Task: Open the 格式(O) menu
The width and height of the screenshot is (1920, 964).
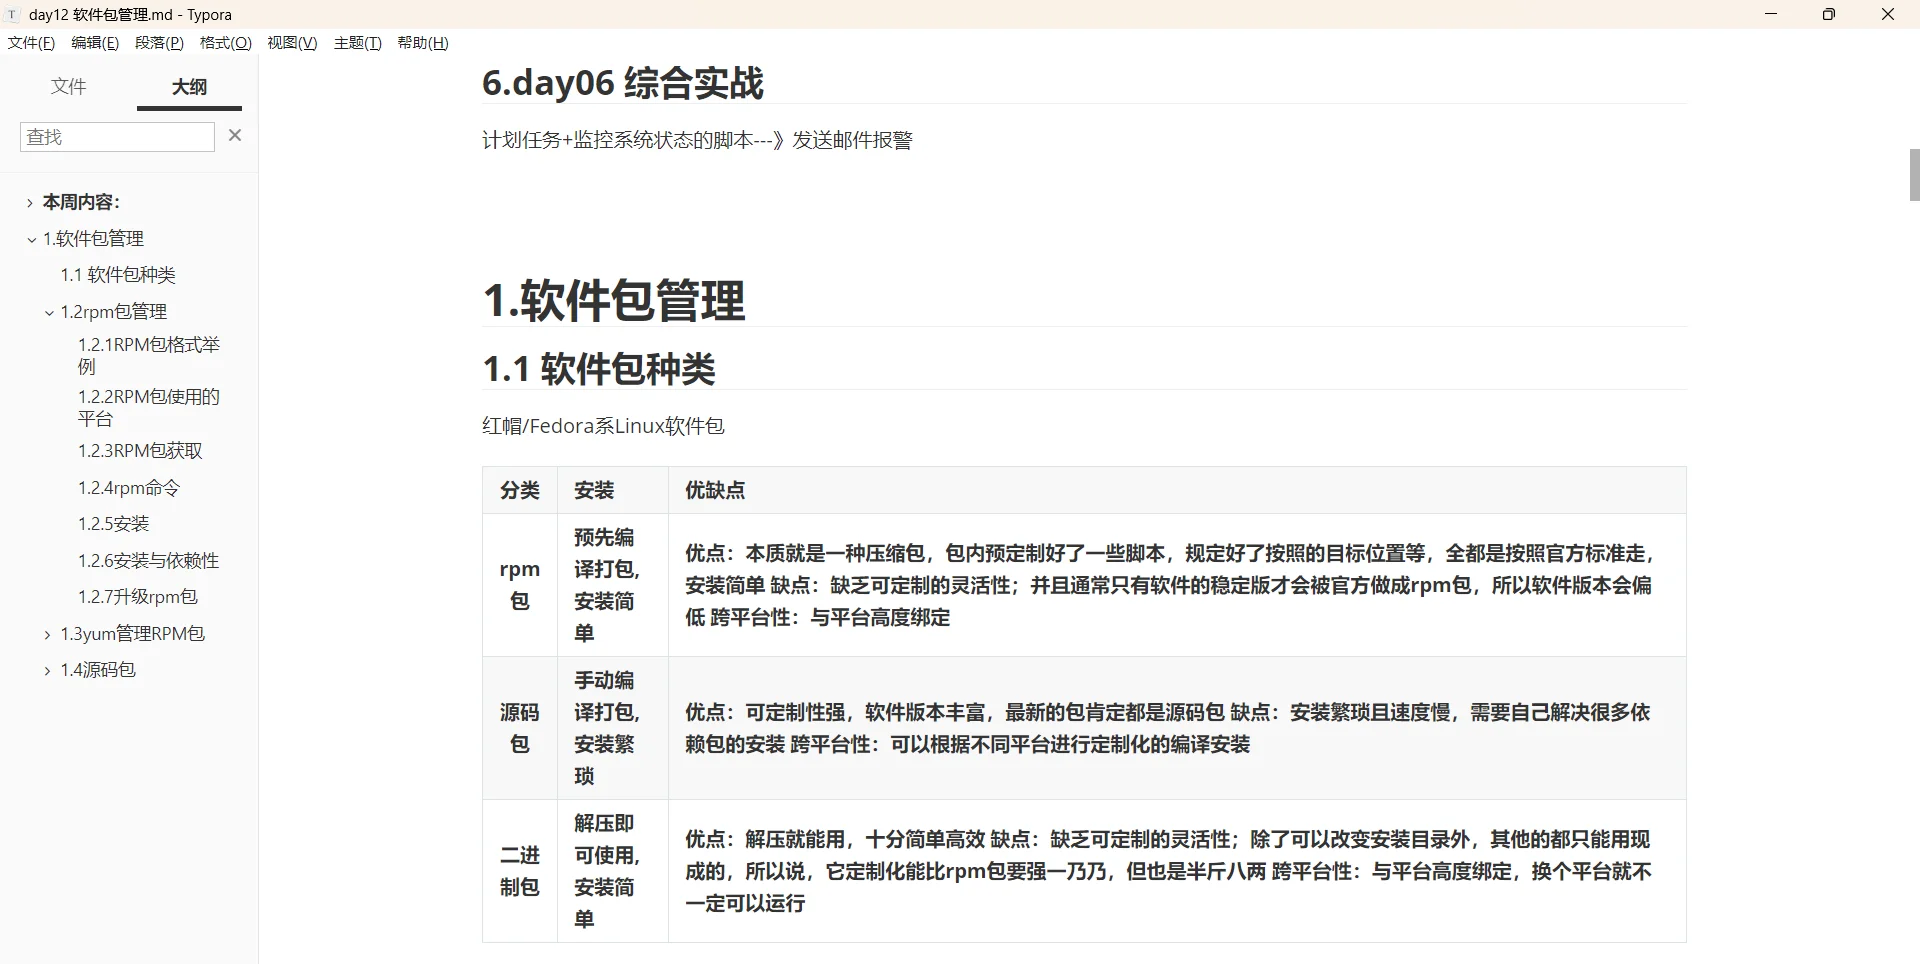Action: point(224,43)
